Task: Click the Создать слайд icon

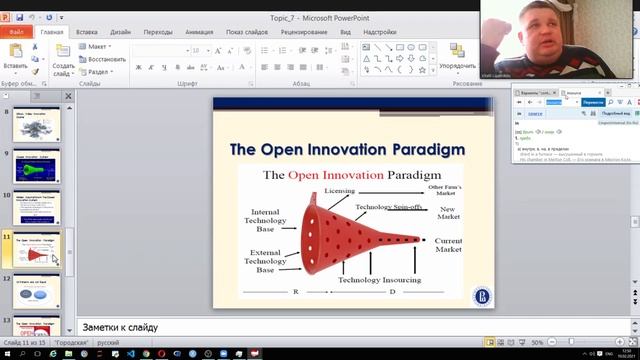Action: pos(63,51)
